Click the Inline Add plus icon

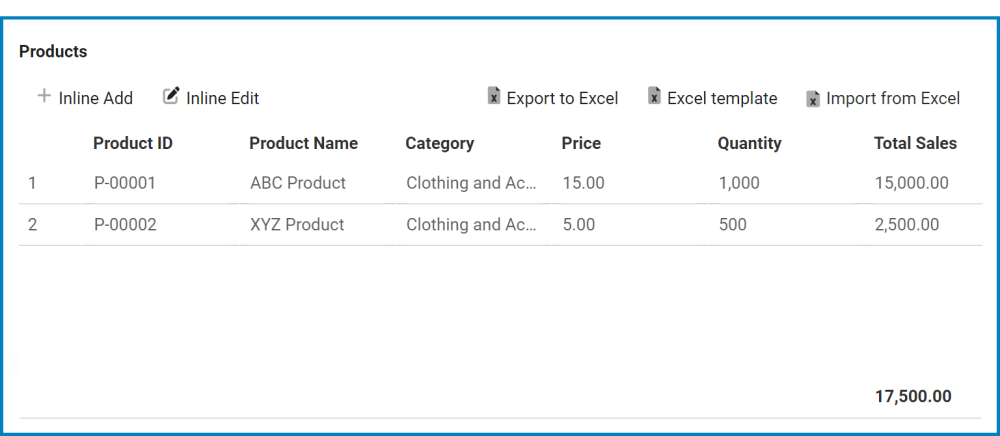(x=44, y=97)
